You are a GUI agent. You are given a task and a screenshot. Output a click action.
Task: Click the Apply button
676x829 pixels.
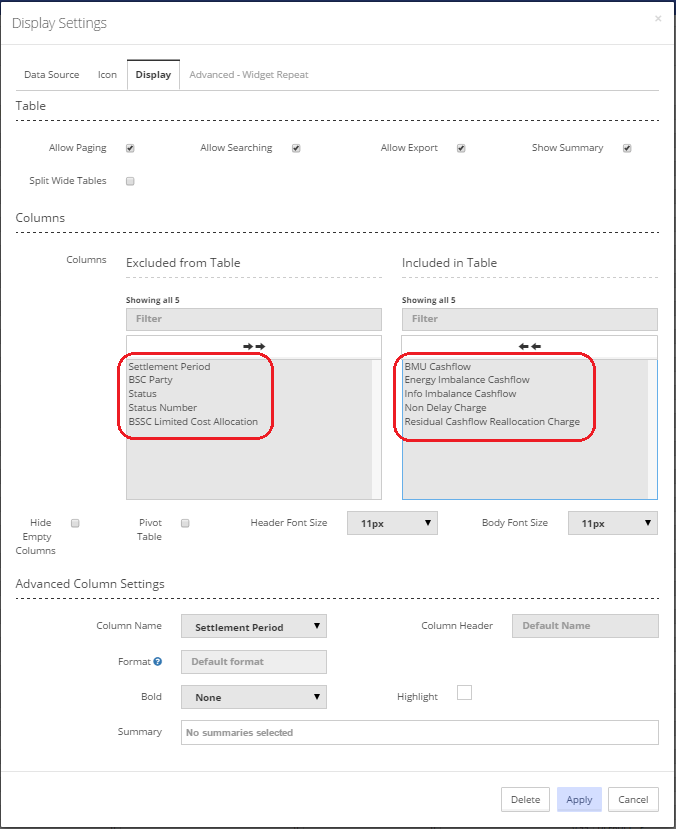[579, 799]
